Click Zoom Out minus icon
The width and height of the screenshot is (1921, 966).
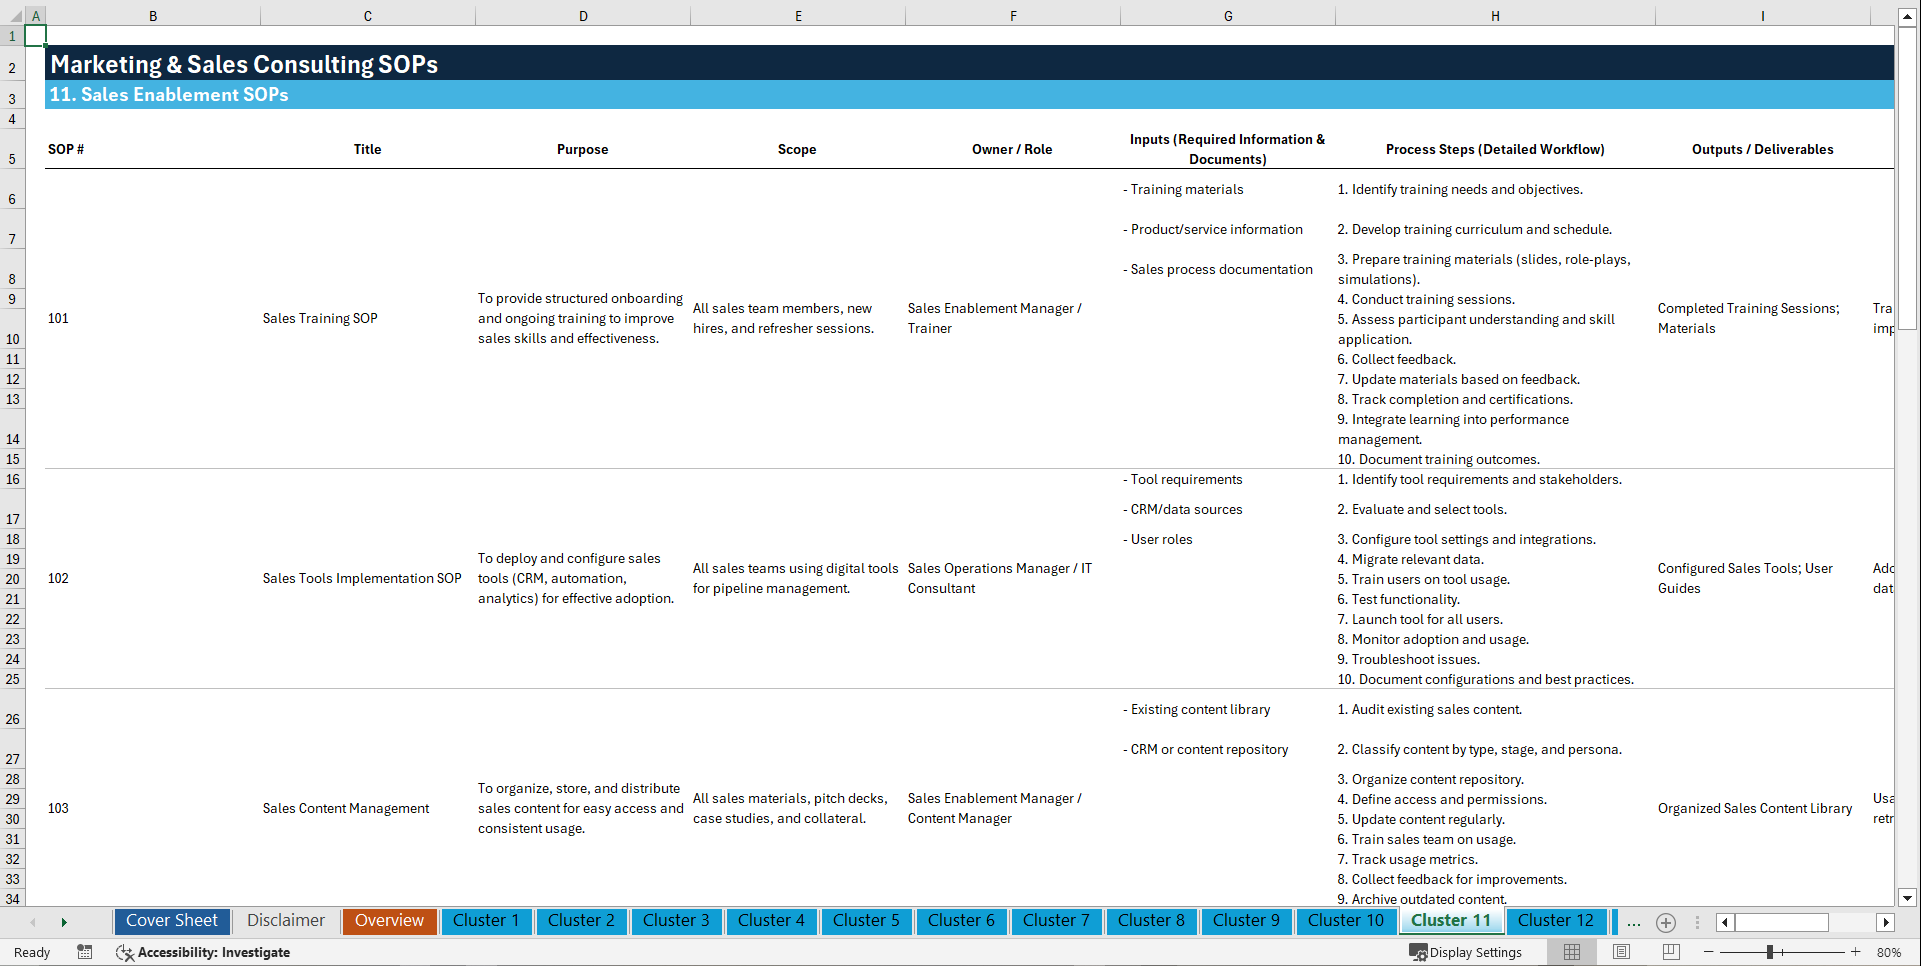(1709, 952)
